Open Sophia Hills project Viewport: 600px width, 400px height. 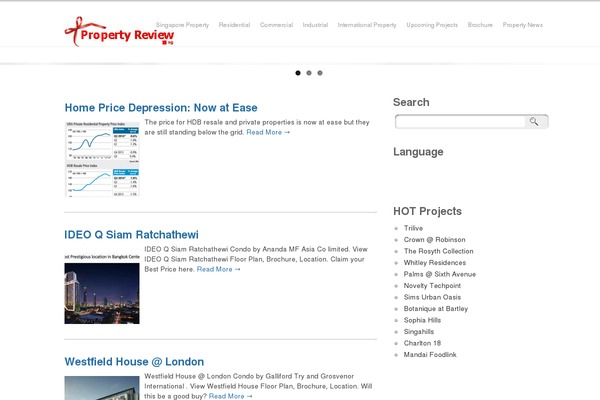[422, 320]
